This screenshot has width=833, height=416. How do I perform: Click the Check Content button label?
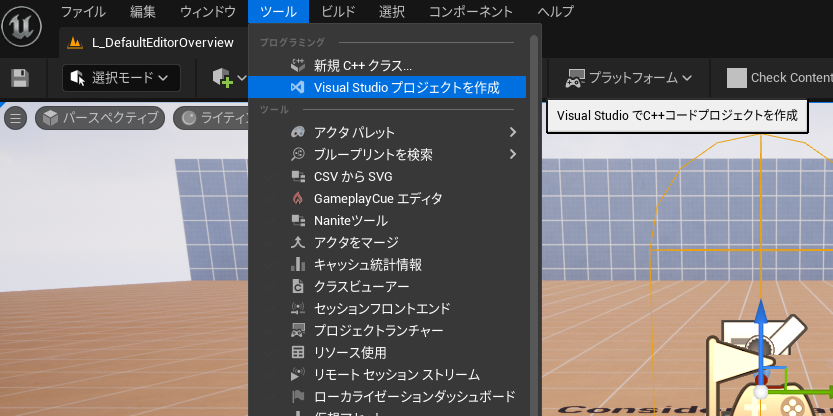(x=792, y=78)
